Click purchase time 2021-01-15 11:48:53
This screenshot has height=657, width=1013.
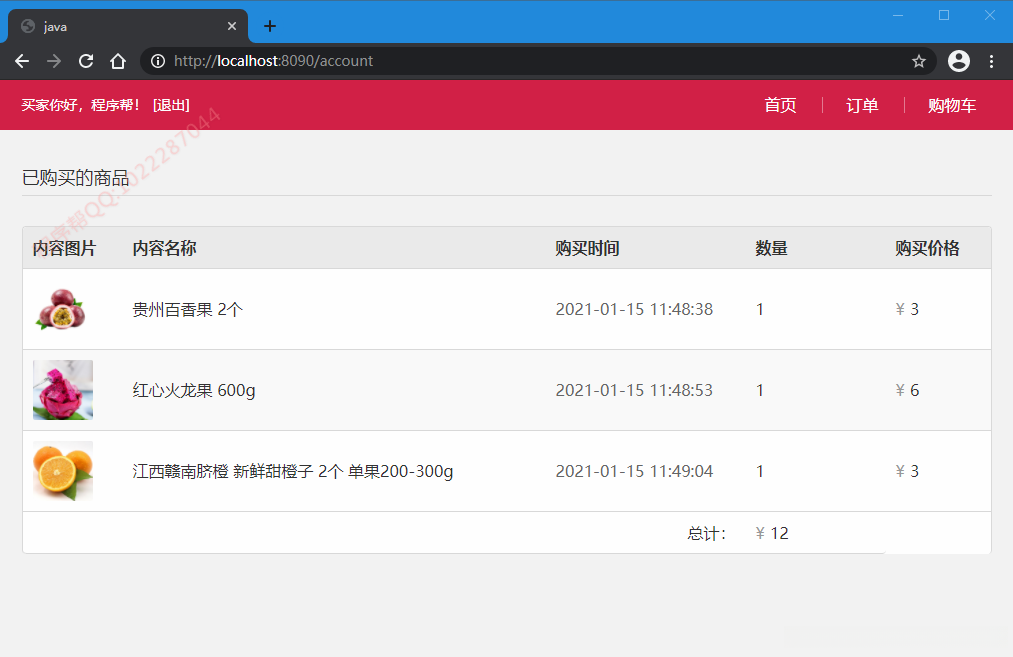(634, 390)
